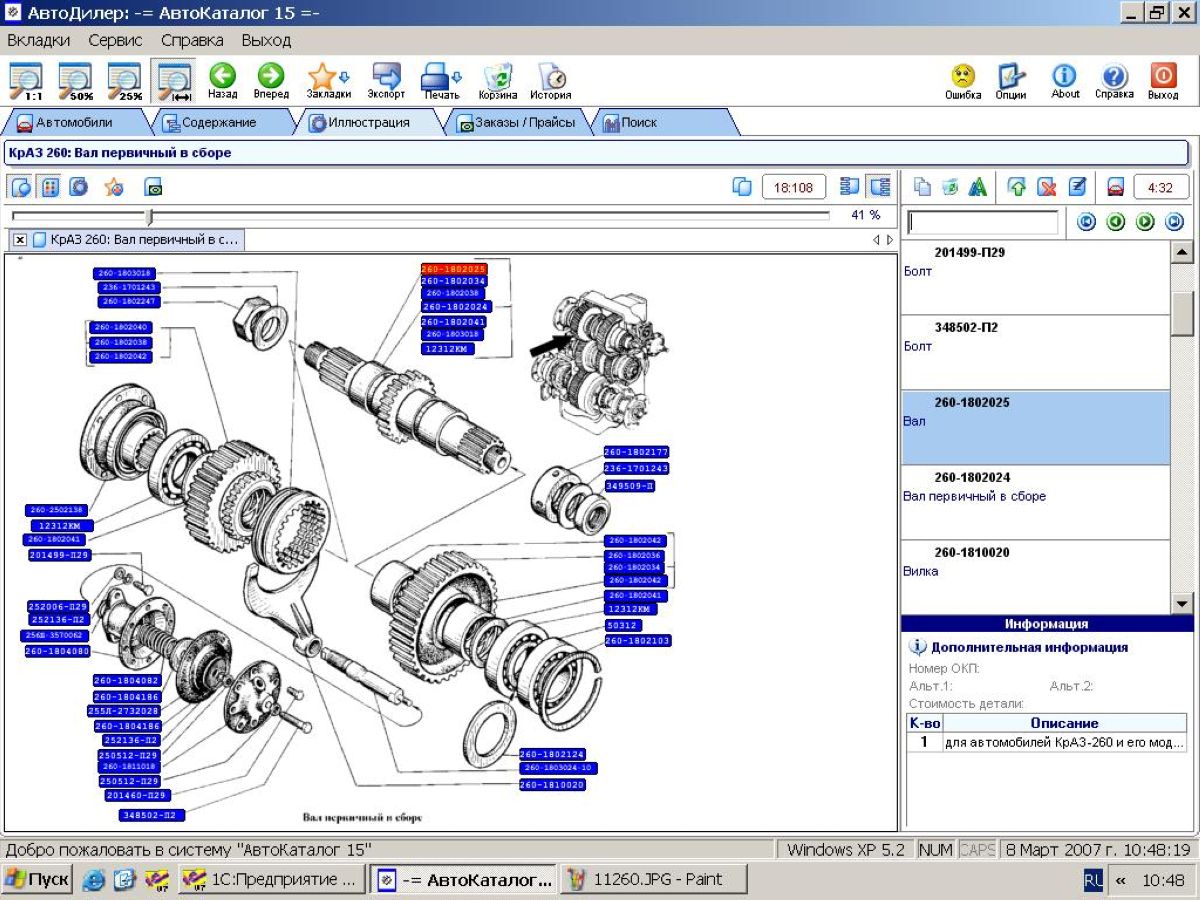This screenshot has width=1200, height=900.
Task: Open the Справка menu in menu bar
Action: (x=192, y=41)
